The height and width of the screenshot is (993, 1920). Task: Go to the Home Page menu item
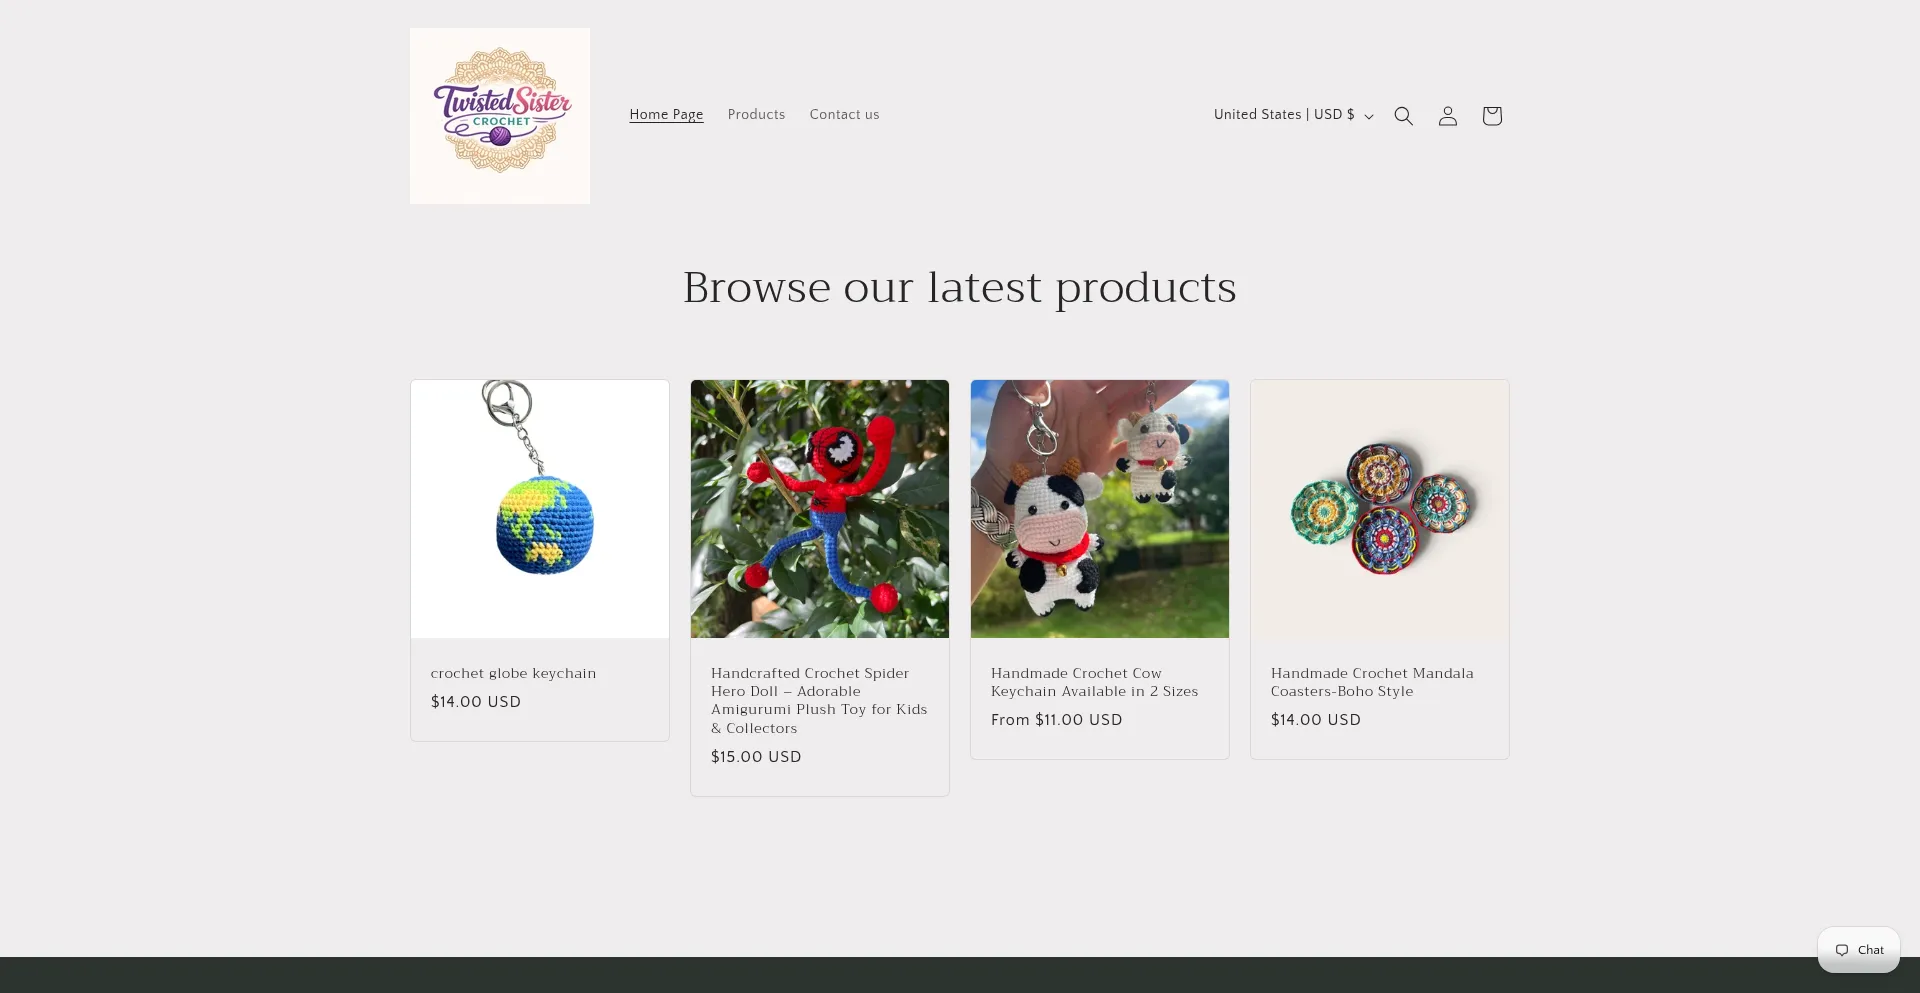point(666,115)
